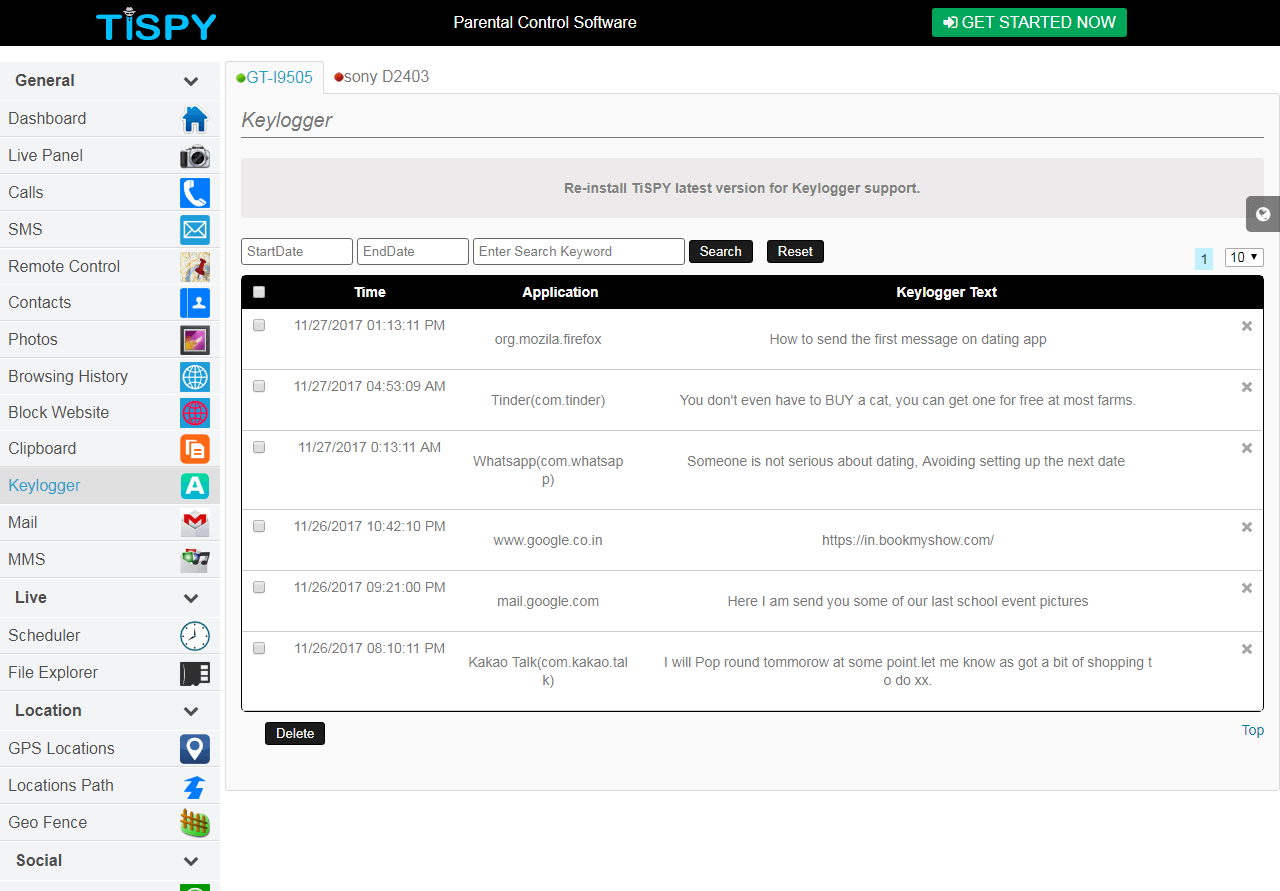Check the www.google.co.in row checkbox
This screenshot has height=891, width=1280.
(x=259, y=526)
